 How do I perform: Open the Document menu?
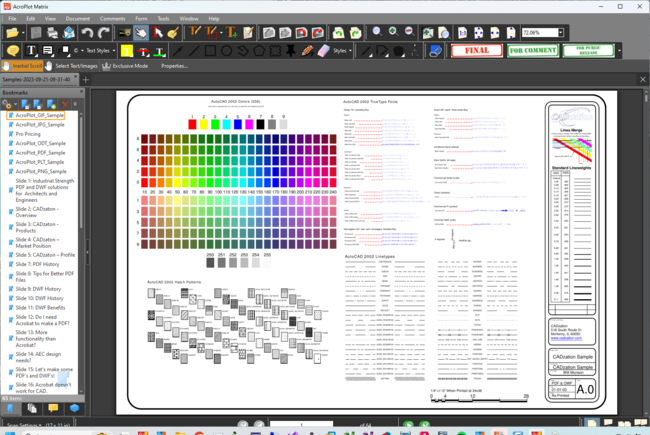point(78,19)
